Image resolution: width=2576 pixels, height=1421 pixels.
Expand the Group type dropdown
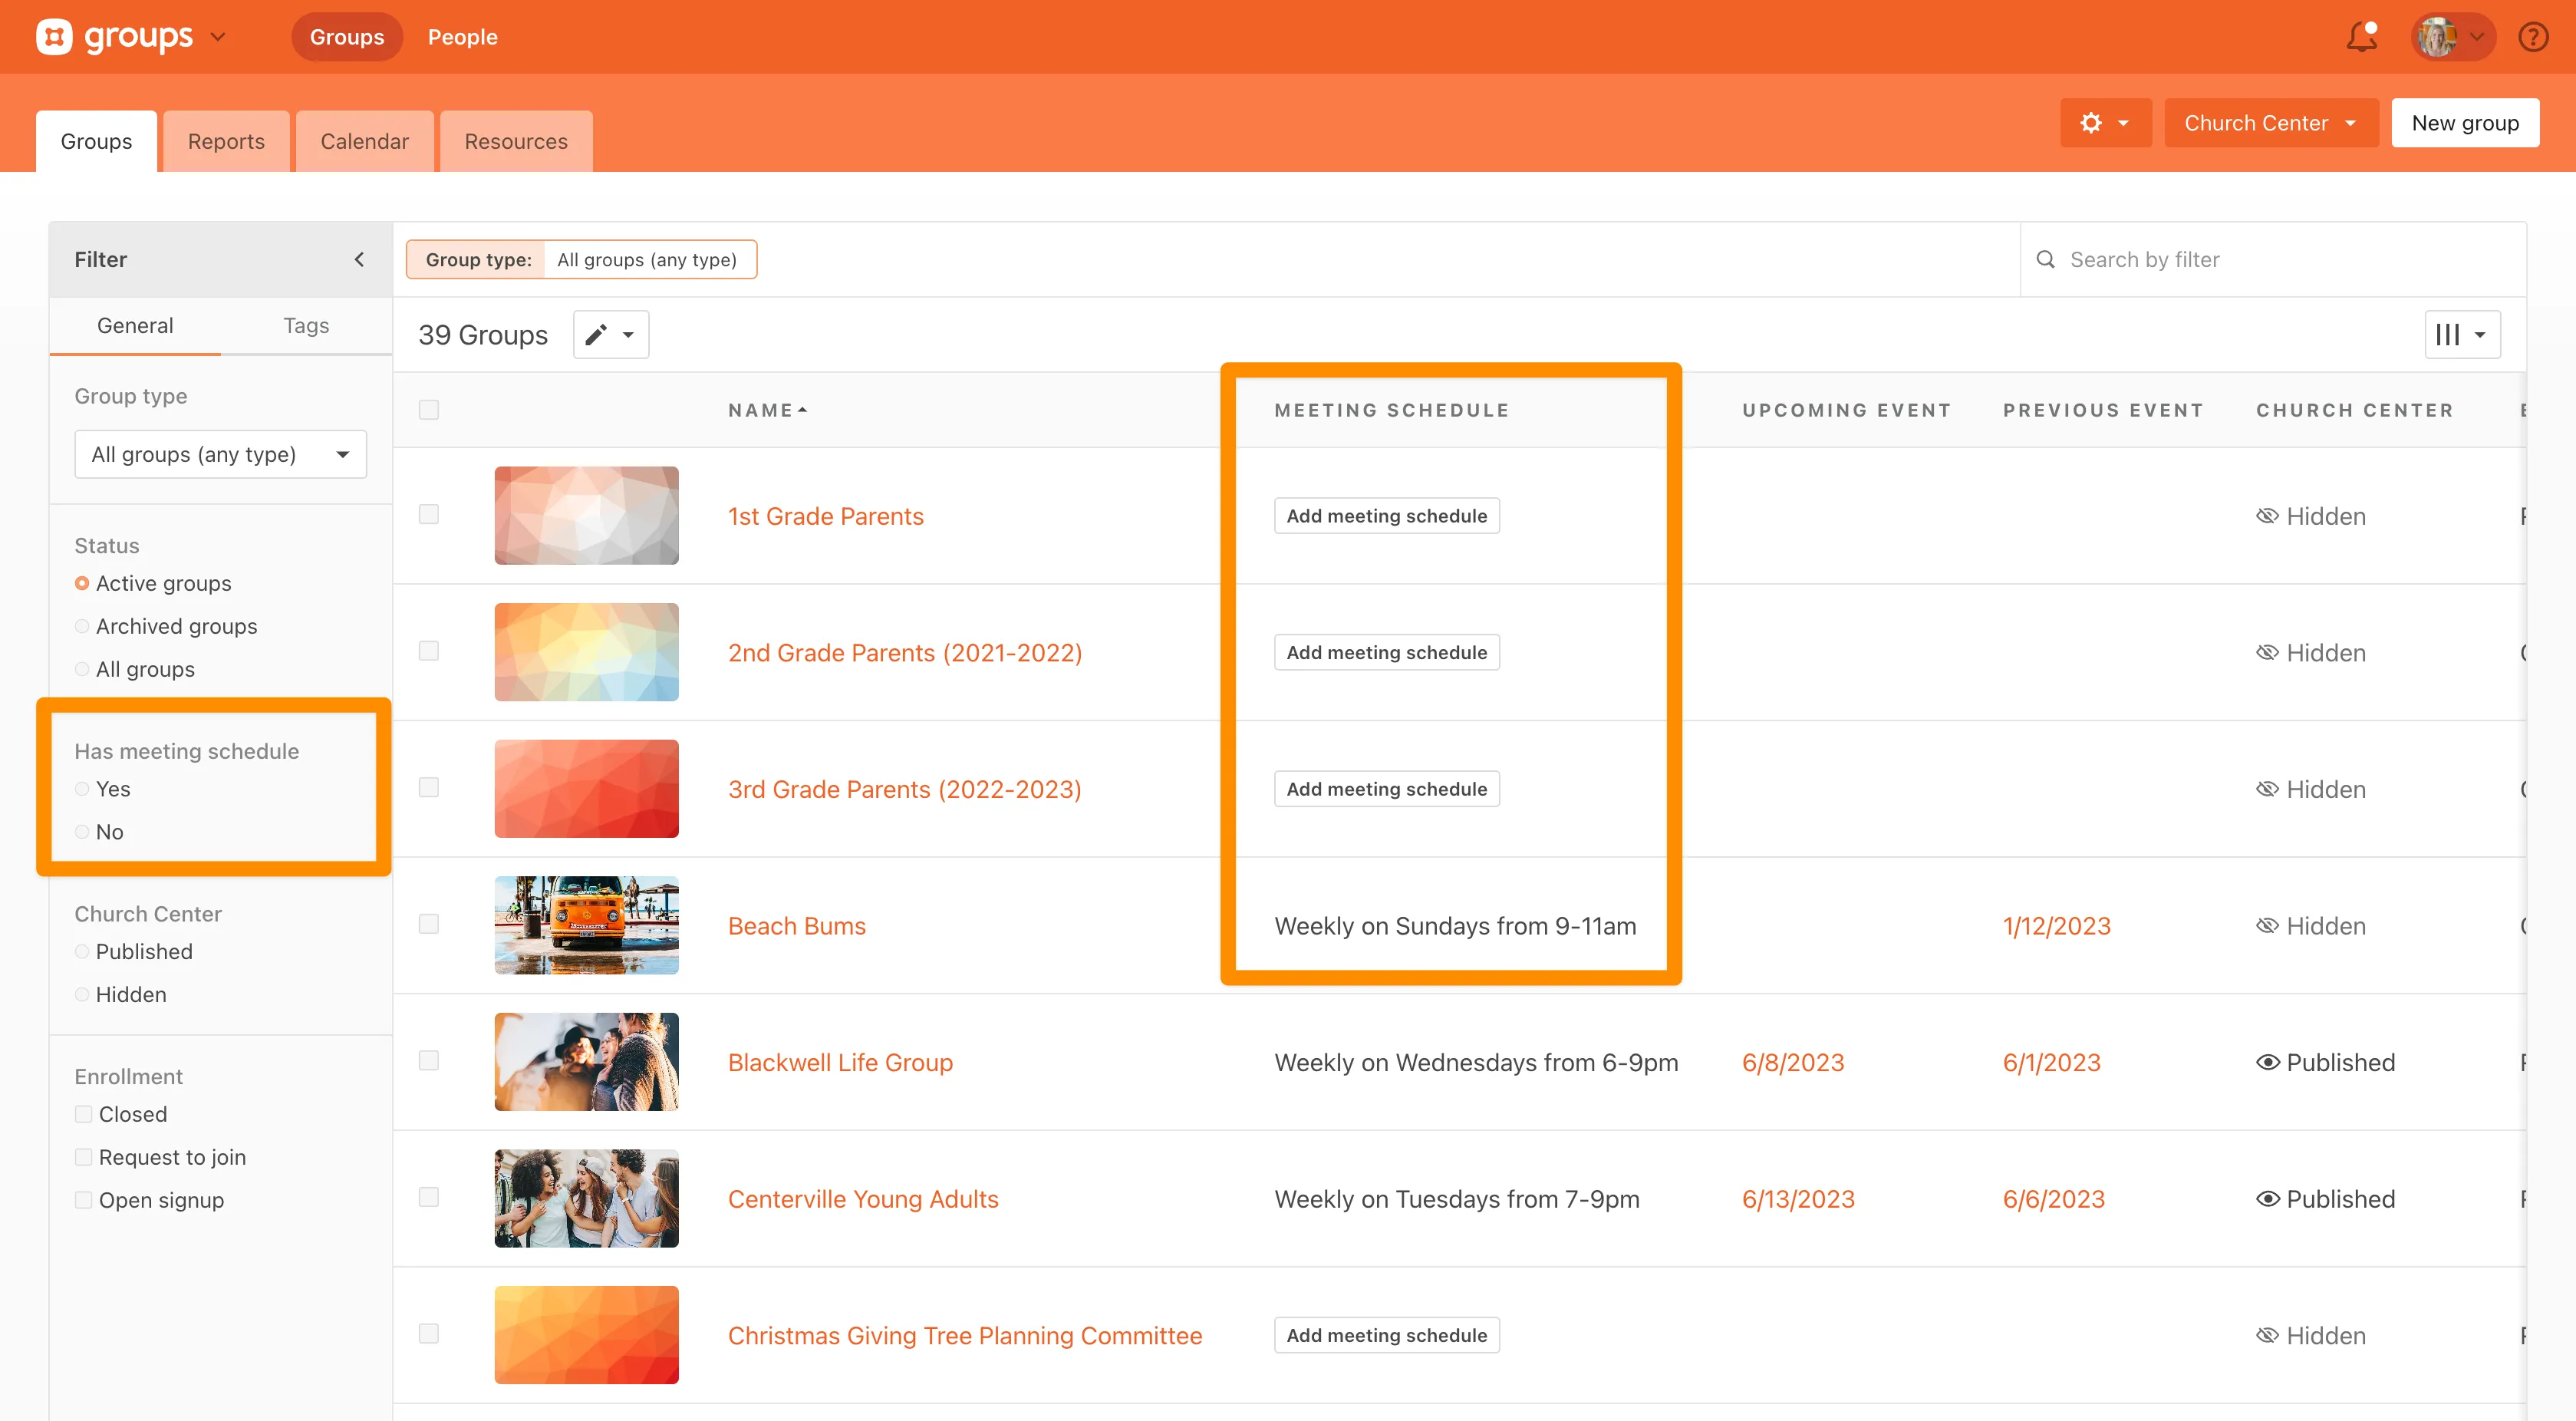coord(220,454)
